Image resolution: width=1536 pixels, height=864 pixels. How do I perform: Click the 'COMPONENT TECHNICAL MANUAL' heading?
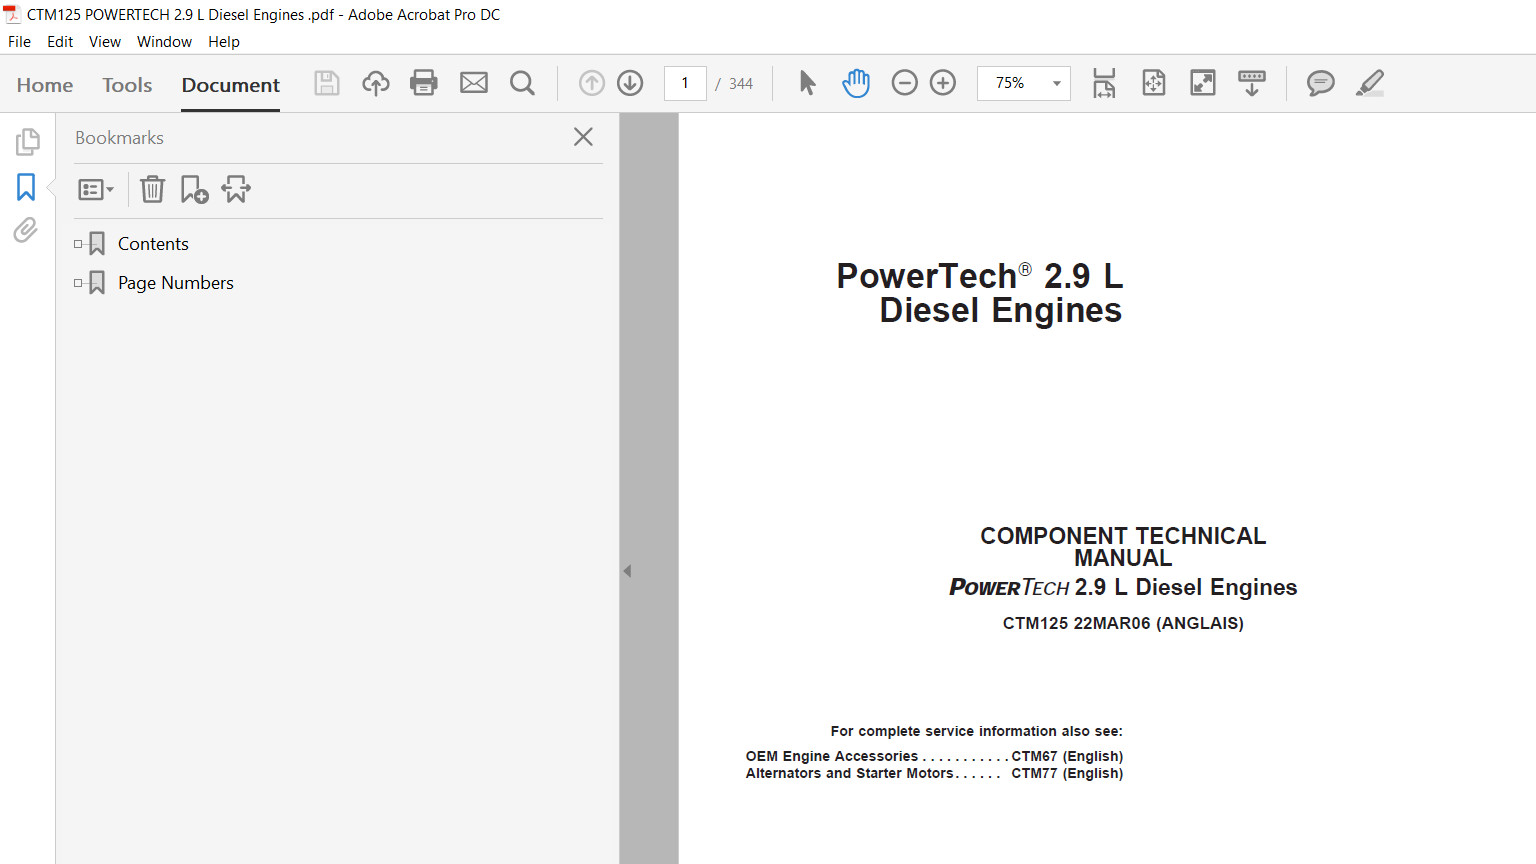click(x=1123, y=547)
